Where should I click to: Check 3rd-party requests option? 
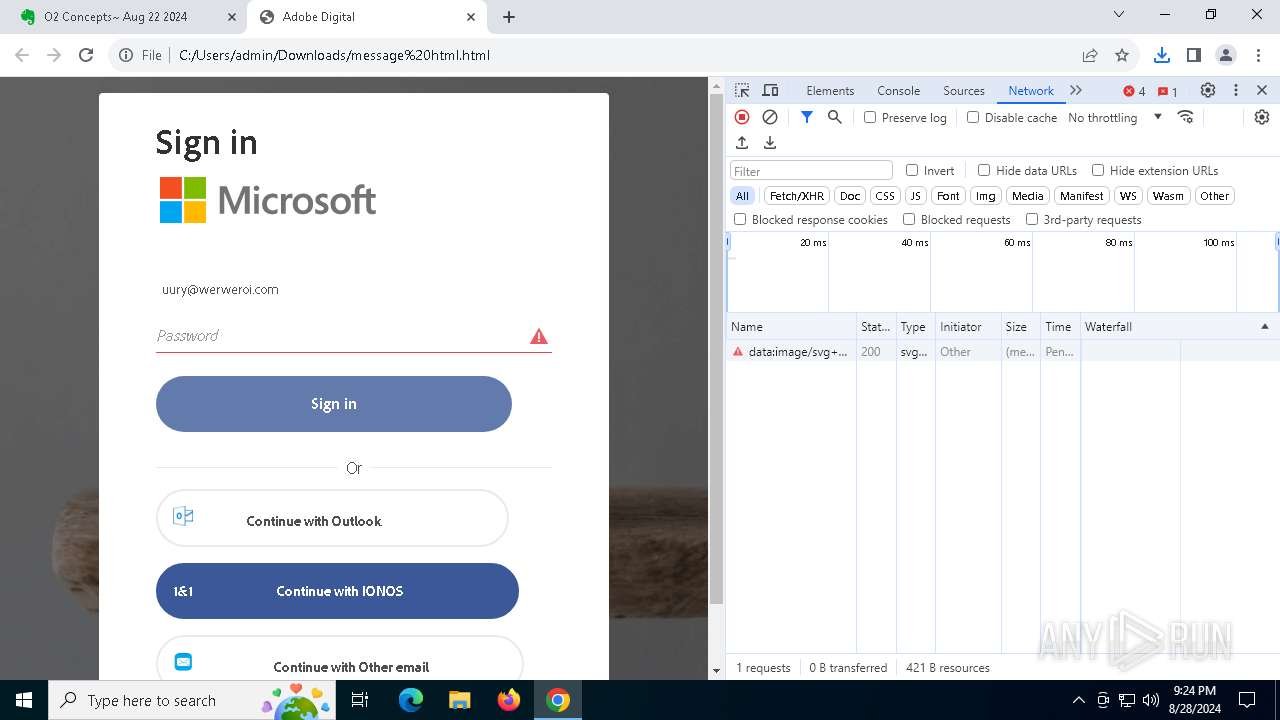1032,219
